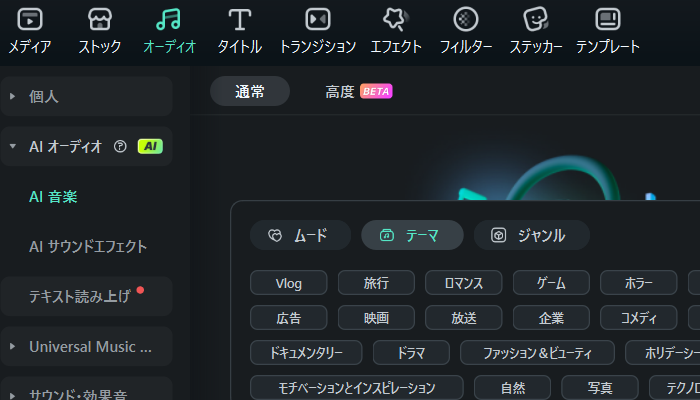This screenshot has width=700, height=400.
Task: Choose the ロマンス theme tag
Action: point(463,283)
